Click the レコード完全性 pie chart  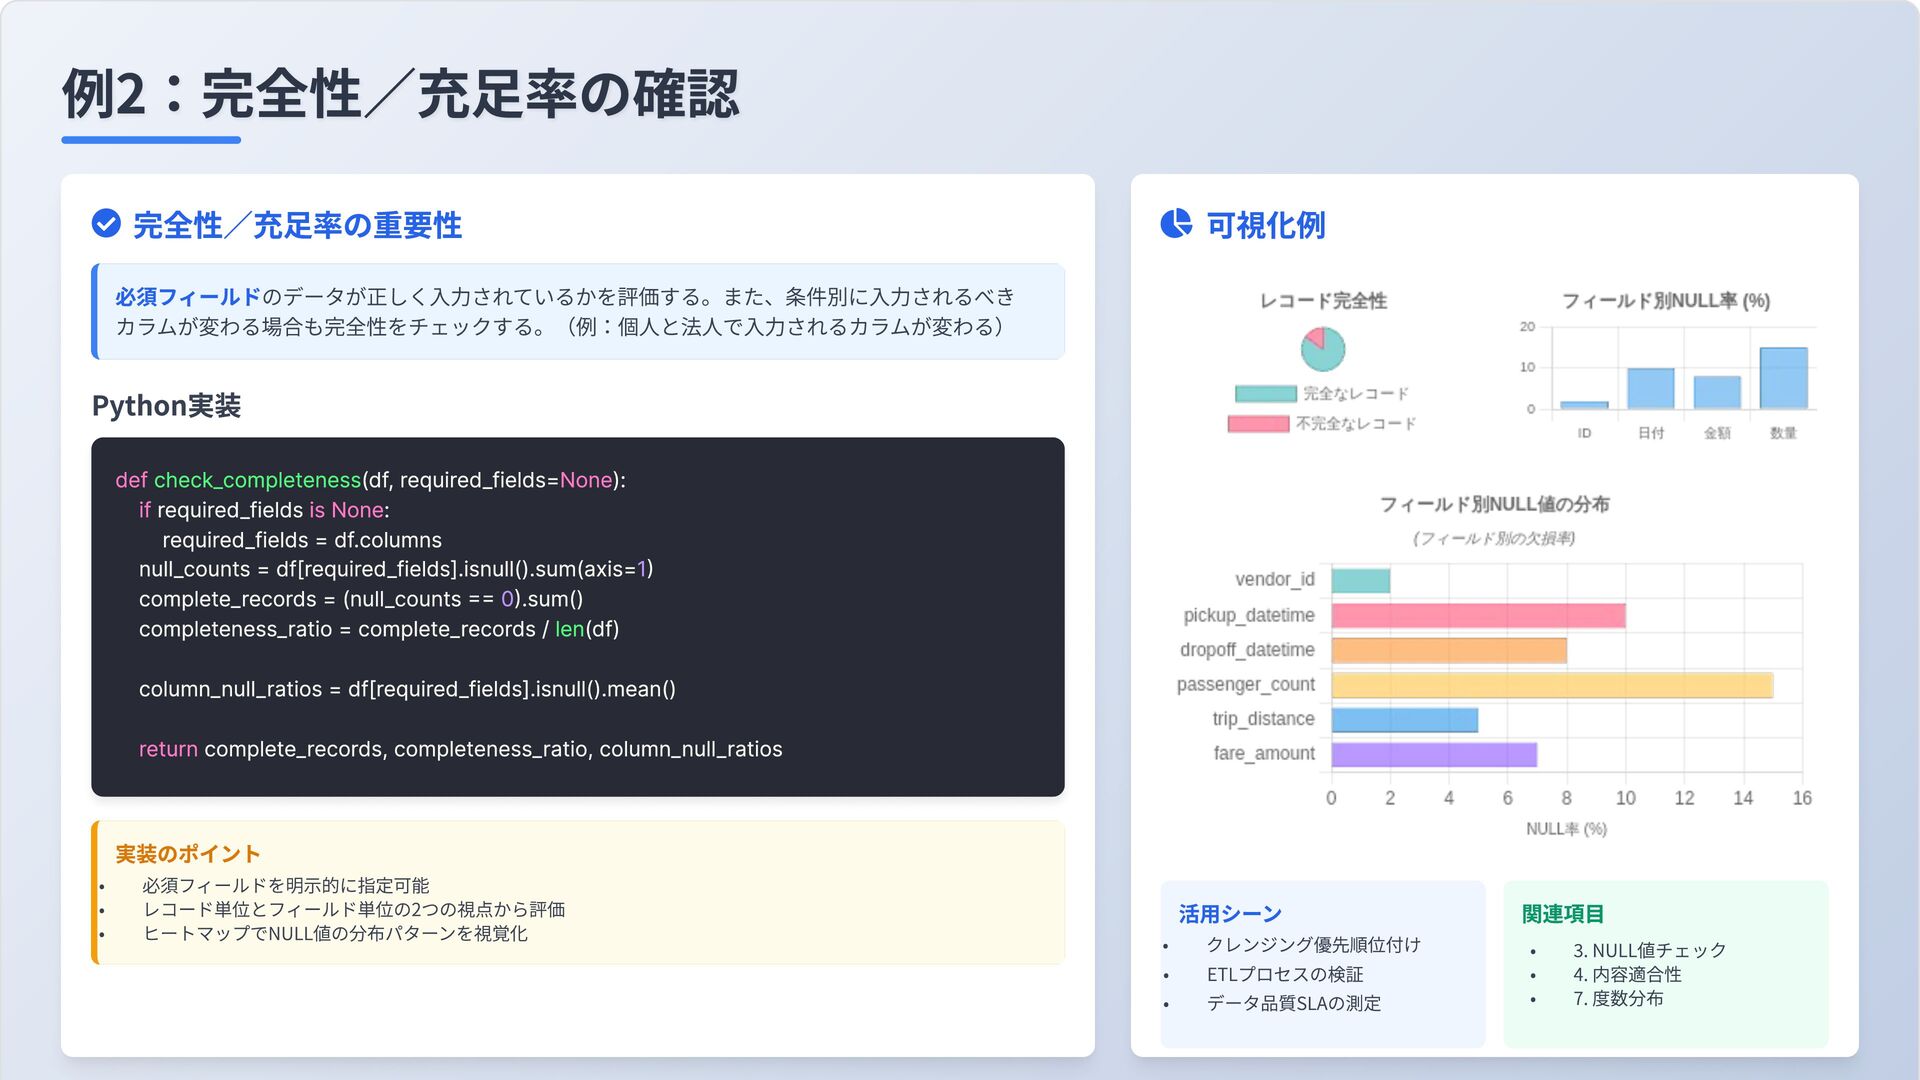tap(1323, 349)
